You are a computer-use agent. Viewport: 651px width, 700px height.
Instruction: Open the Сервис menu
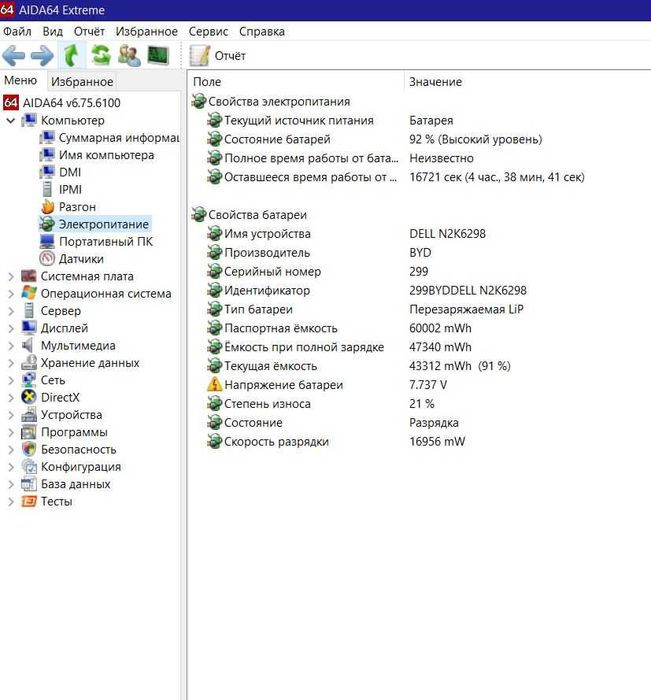[x=208, y=32]
